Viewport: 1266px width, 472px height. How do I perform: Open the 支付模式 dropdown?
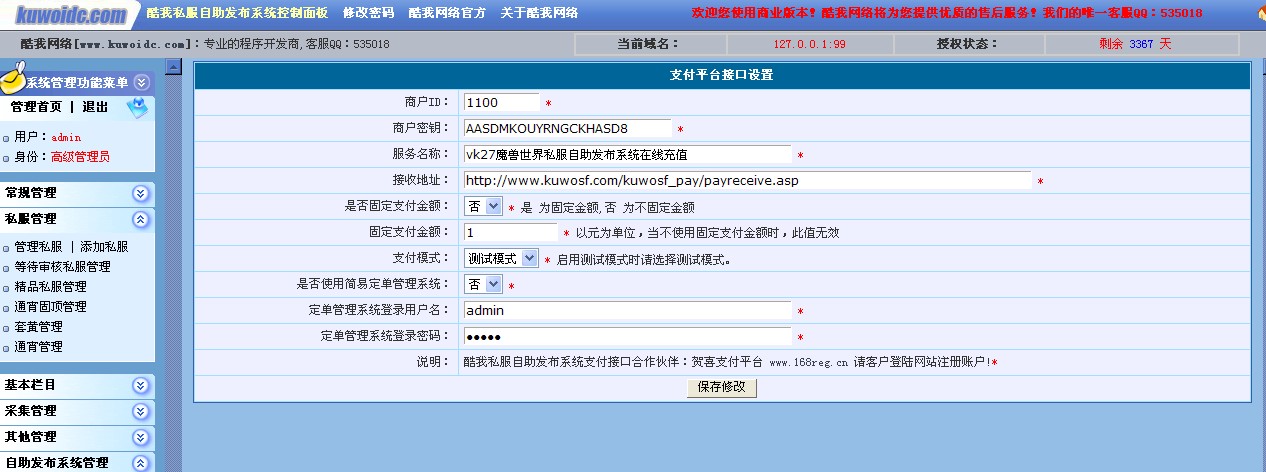click(x=502, y=259)
